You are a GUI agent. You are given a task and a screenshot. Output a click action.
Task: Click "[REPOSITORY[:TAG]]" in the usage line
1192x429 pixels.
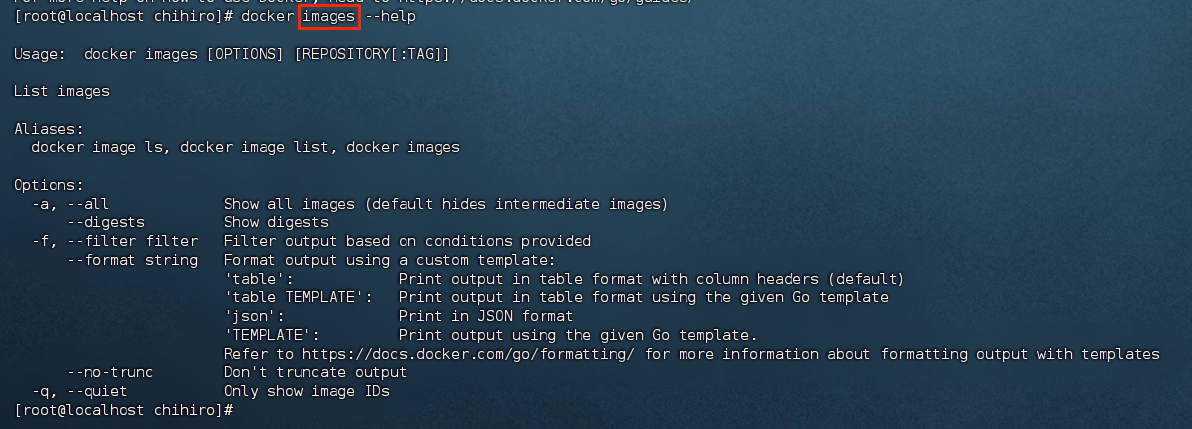coord(372,54)
